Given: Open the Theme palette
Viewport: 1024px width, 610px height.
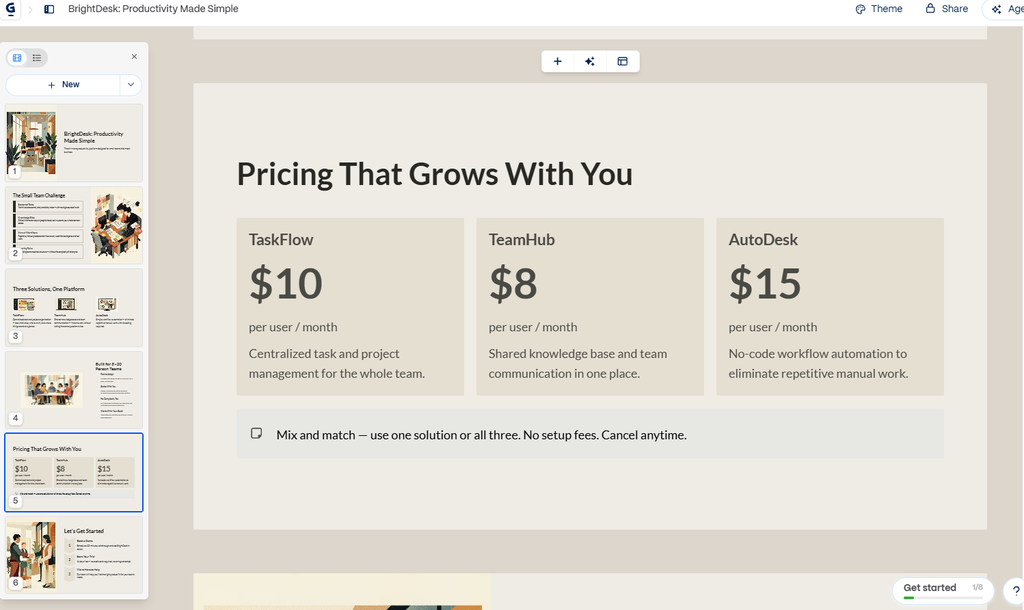Looking at the screenshot, I should click(x=879, y=9).
